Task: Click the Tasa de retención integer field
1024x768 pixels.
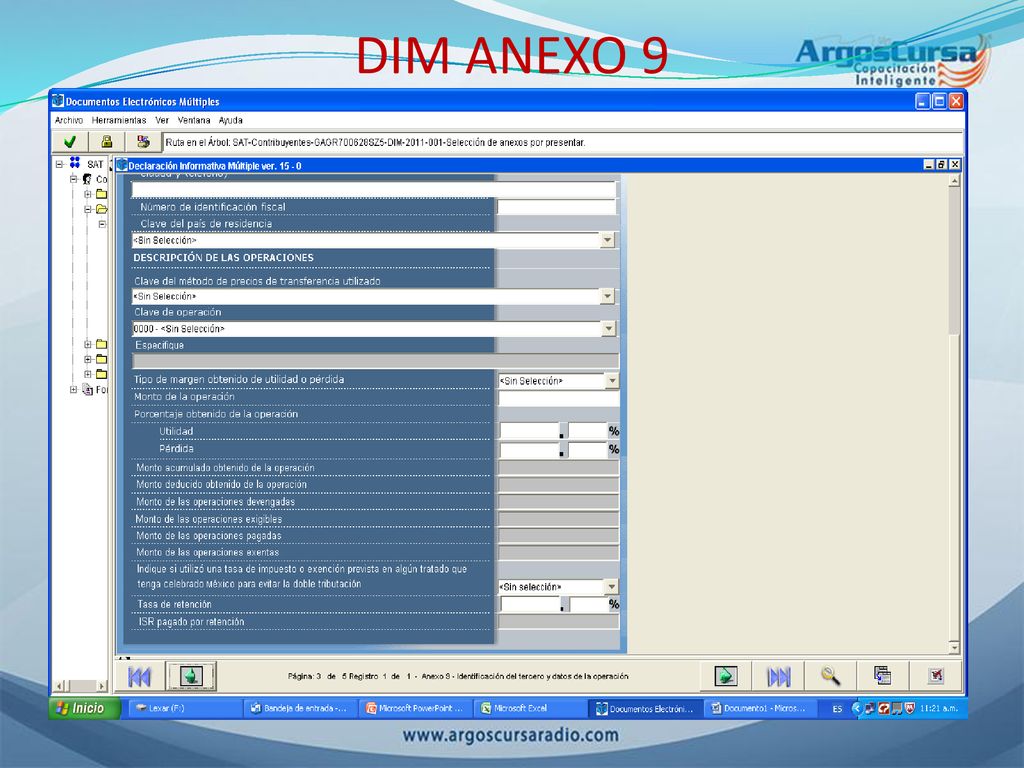Action: click(x=530, y=604)
